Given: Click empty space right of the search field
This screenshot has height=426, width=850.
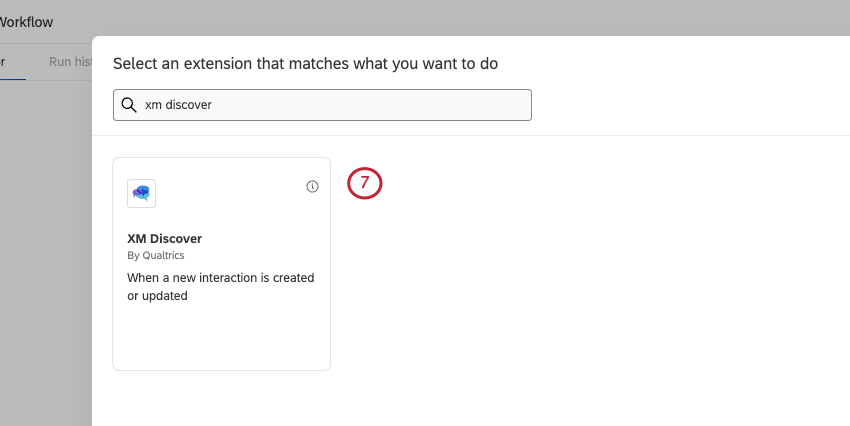Looking at the screenshot, I should coord(680,105).
